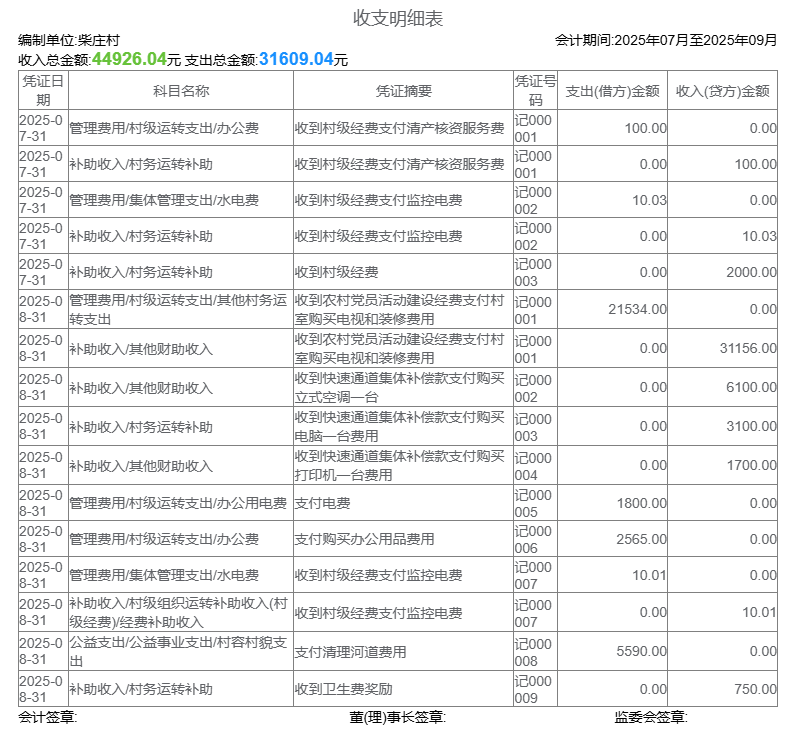Image resolution: width=786 pixels, height=736 pixels.
Task: Click the 会计签章 label
Action: [48, 717]
